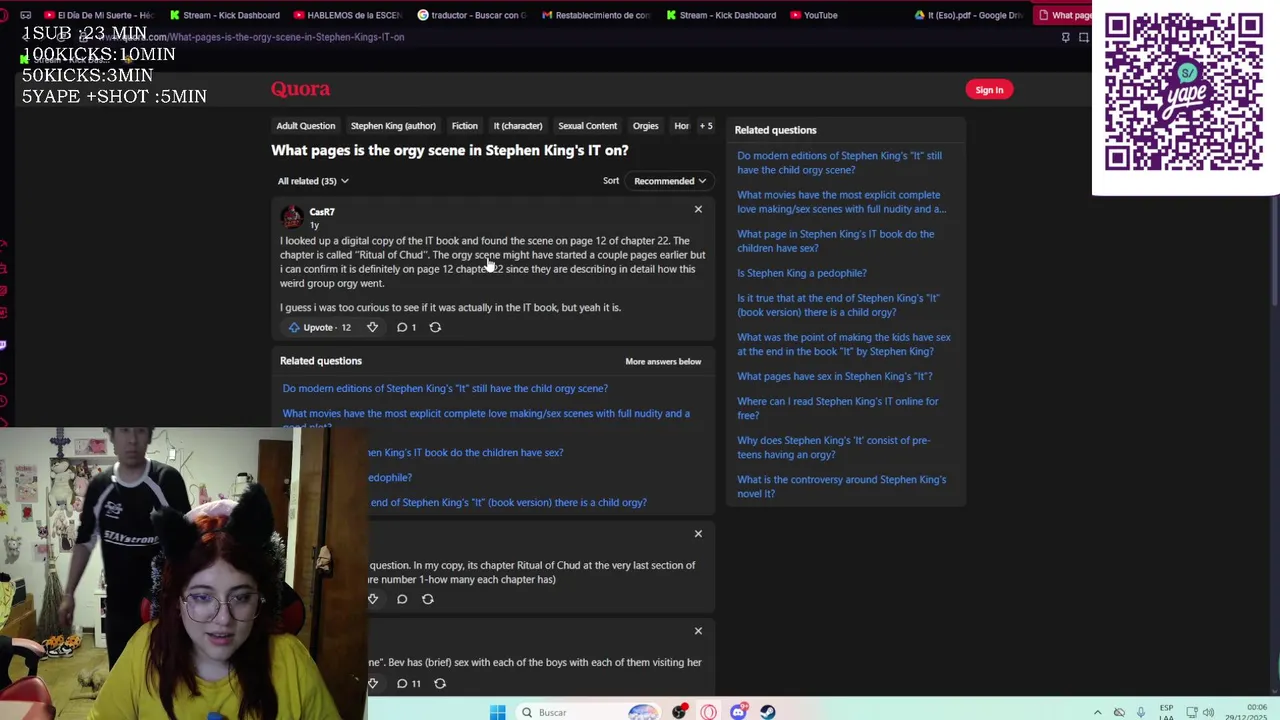Open the OBS Studio taskbar icon
Screen dimensions: 1280x720
click(x=680, y=712)
